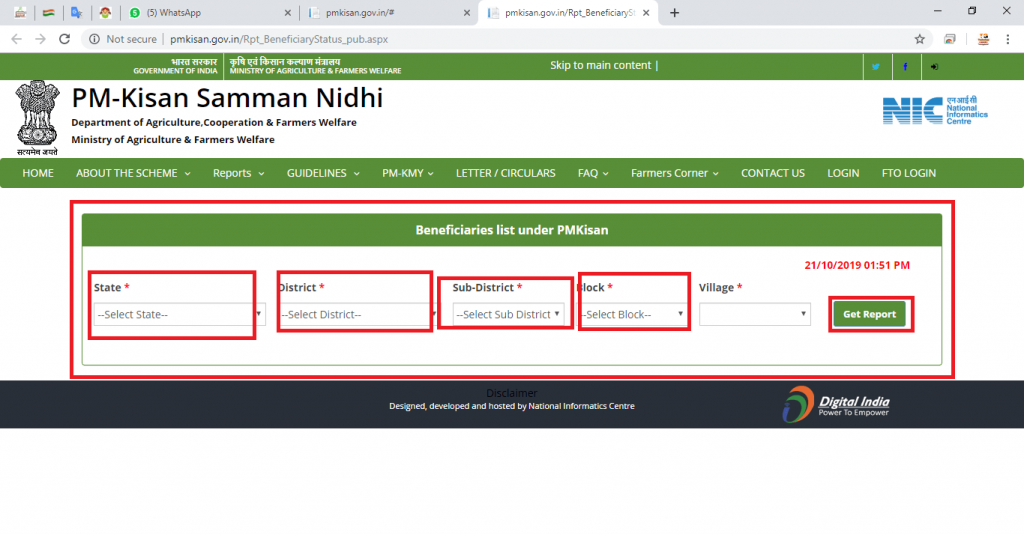Open the Village dropdown
1024x534 pixels.
point(754,314)
